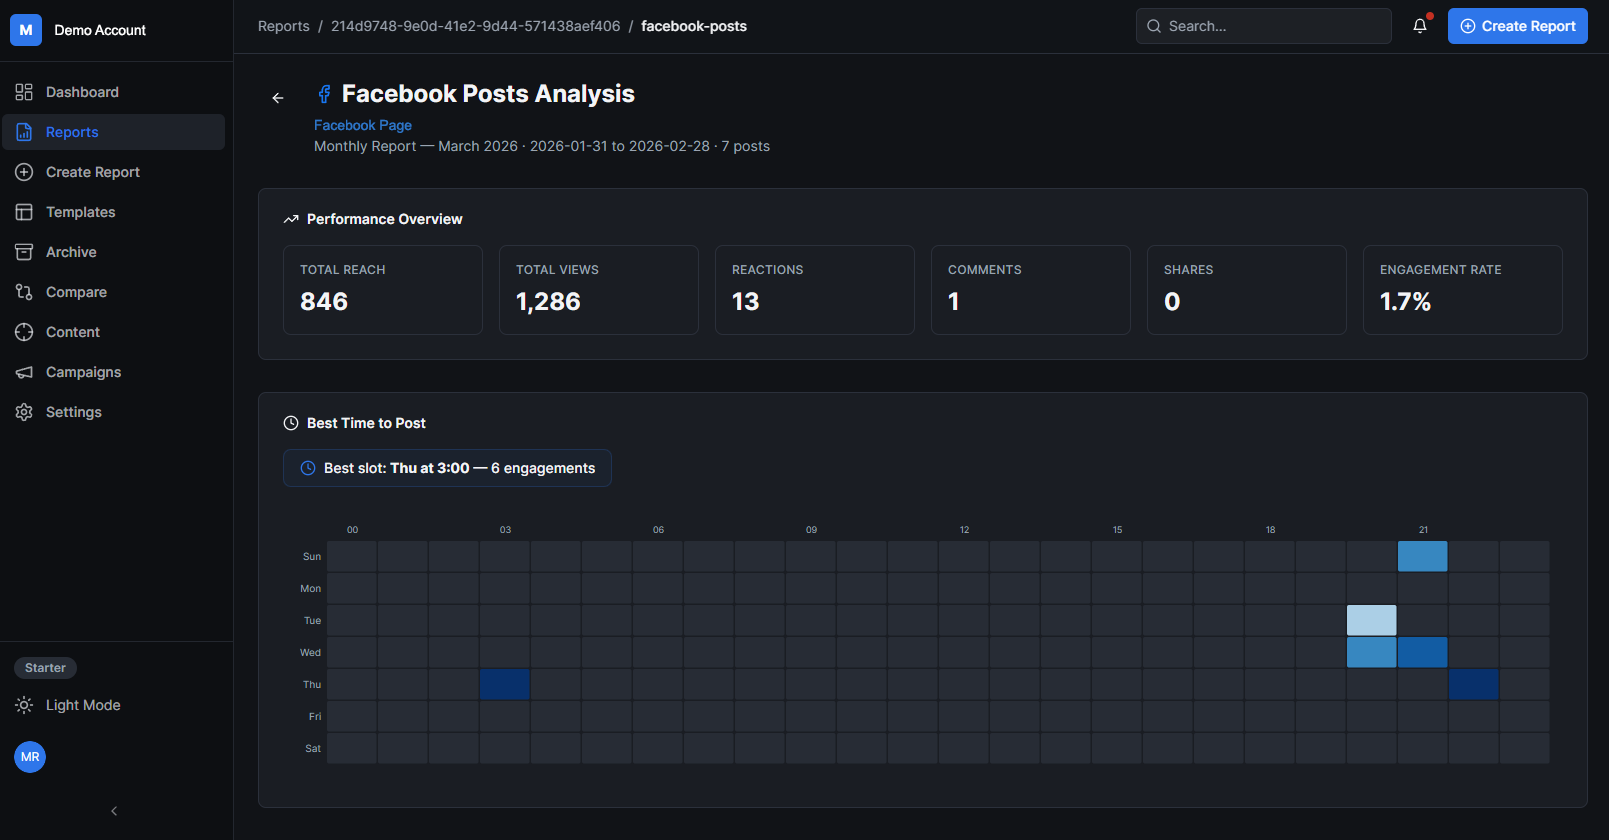The image size is (1609, 840).
Task: Click the Facebook logo beside the page title
Action: (x=324, y=94)
